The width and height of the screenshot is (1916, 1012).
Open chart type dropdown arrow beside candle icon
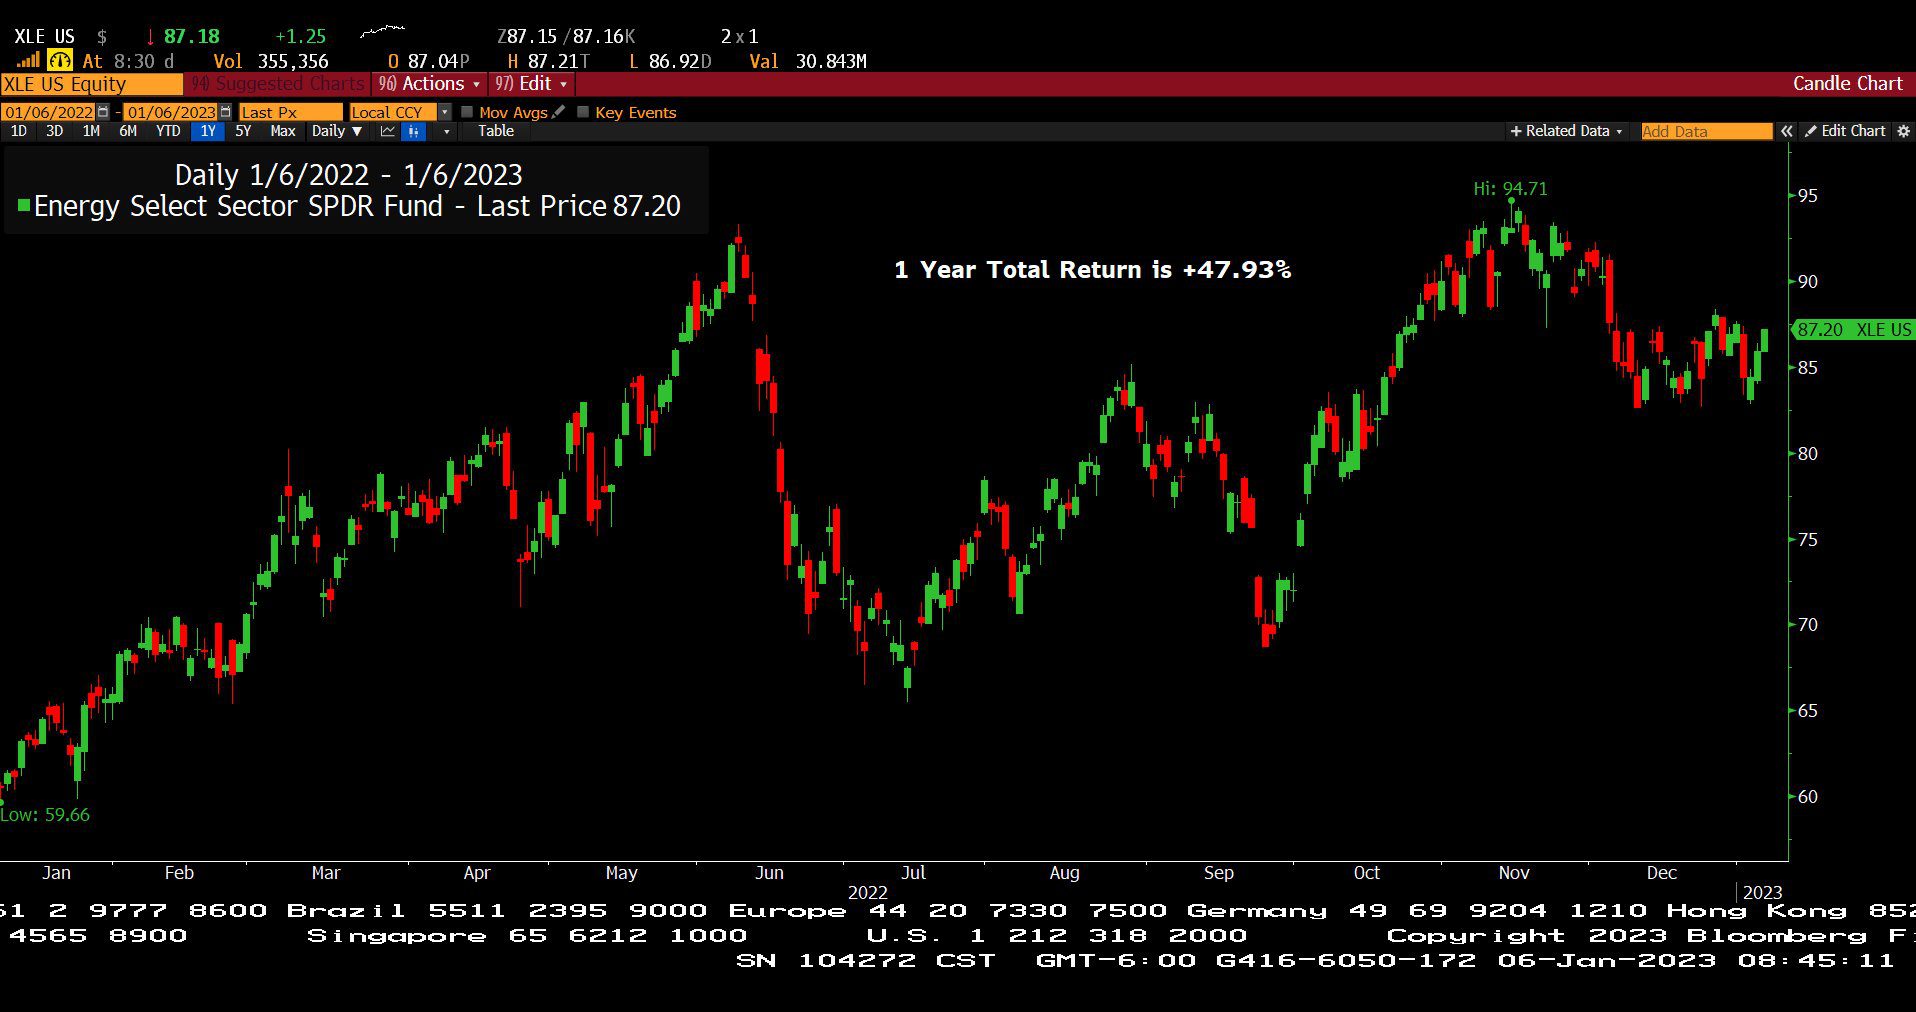tap(446, 131)
